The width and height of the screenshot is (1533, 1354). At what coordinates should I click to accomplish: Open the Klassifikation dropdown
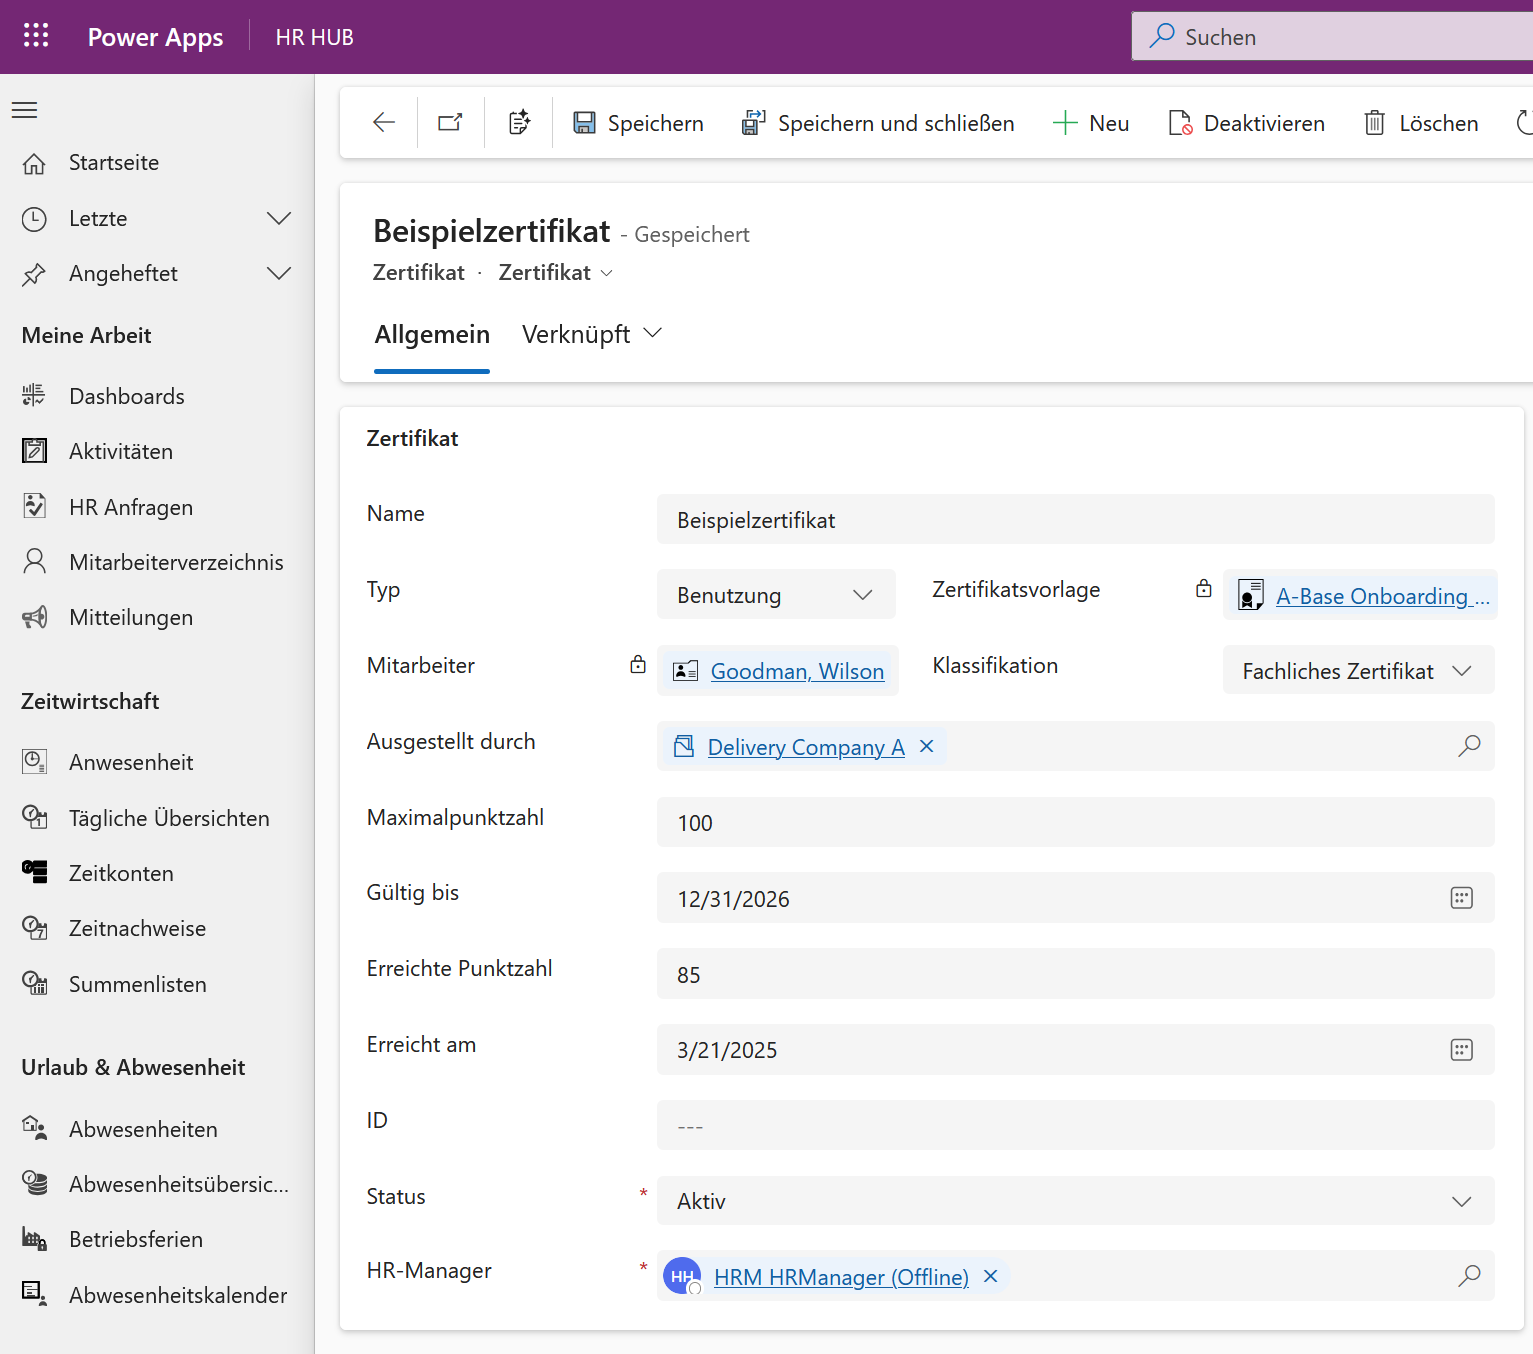pyautogui.click(x=1357, y=671)
